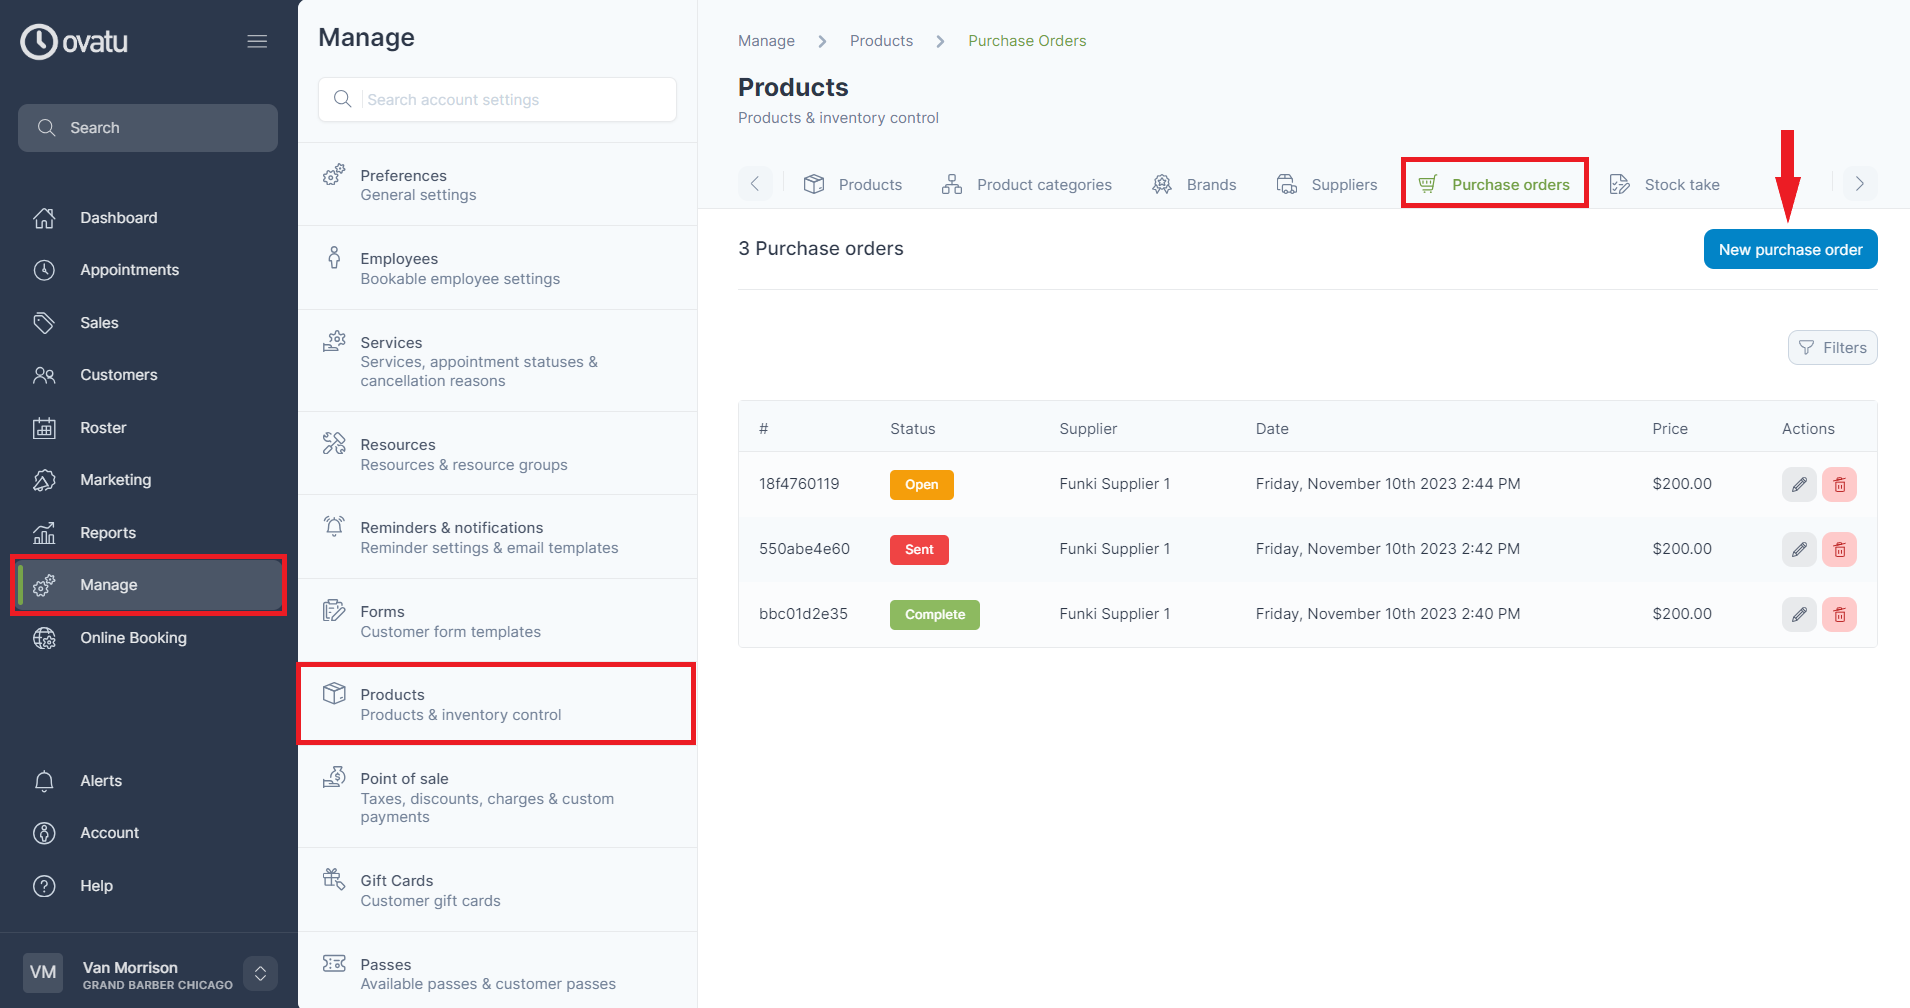Open Stock take clipboard icon
This screenshot has width=1910, height=1008.
pyautogui.click(x=1620, y=184)
